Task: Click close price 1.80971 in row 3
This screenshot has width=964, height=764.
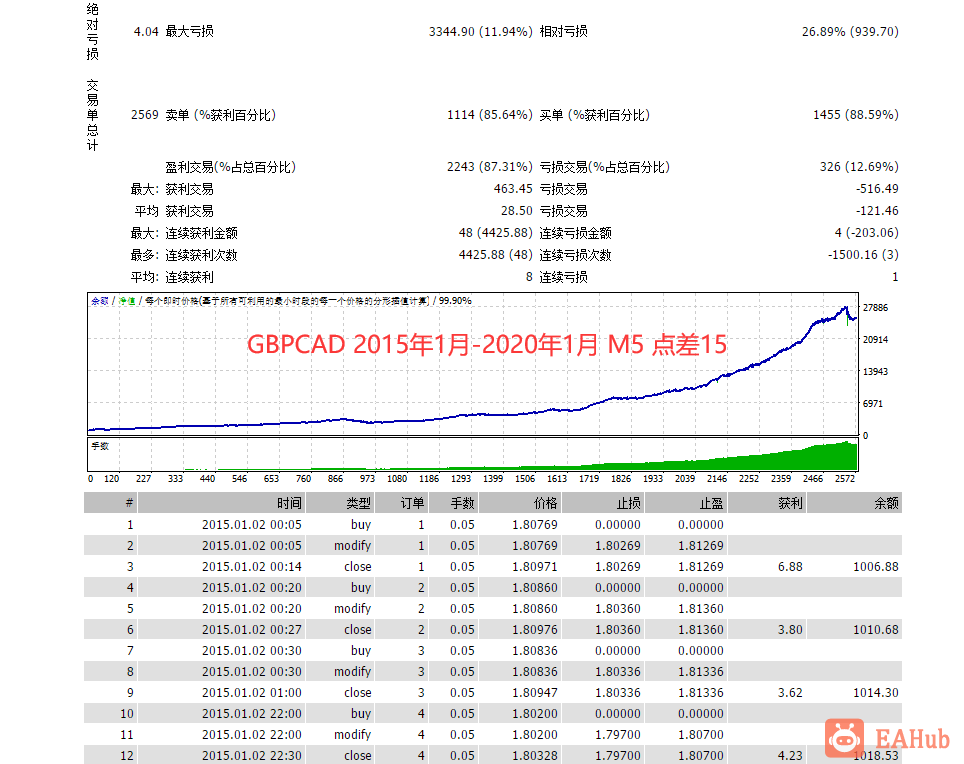Action: click(x=535, y=567)
